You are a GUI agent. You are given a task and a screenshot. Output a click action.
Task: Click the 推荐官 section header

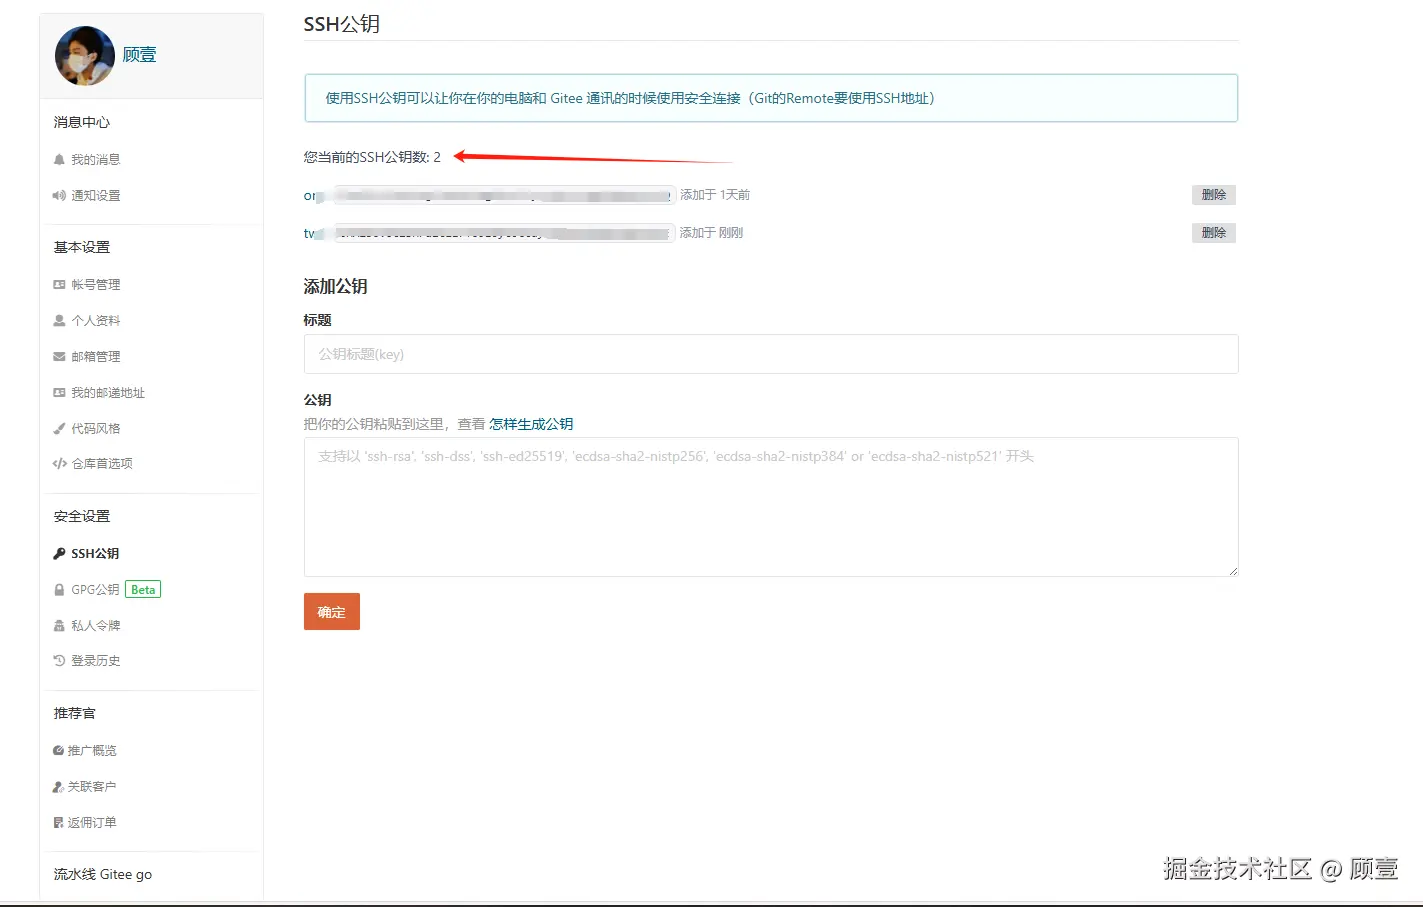pos(75,713)
